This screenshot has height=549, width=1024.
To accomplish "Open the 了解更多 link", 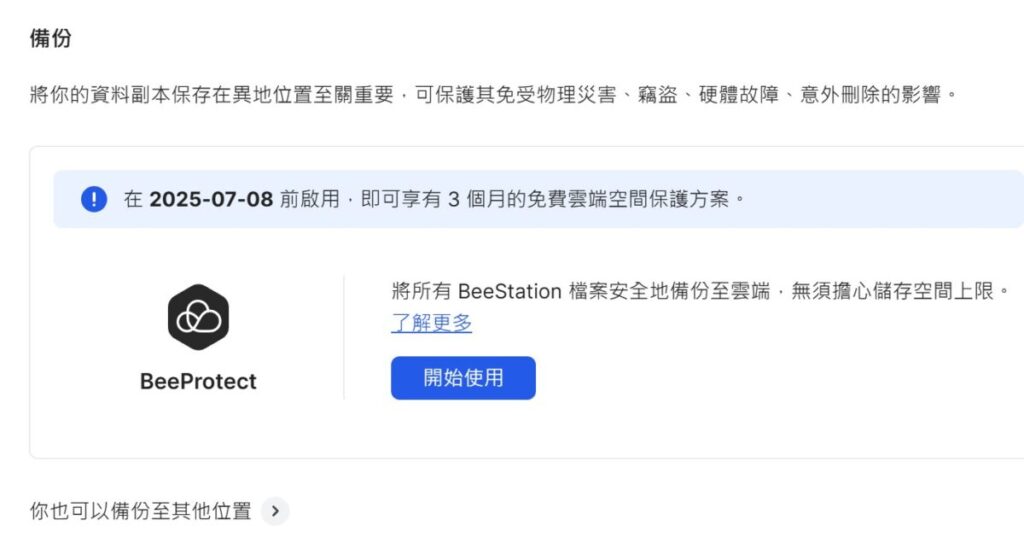I will click(x=431, y=322).
